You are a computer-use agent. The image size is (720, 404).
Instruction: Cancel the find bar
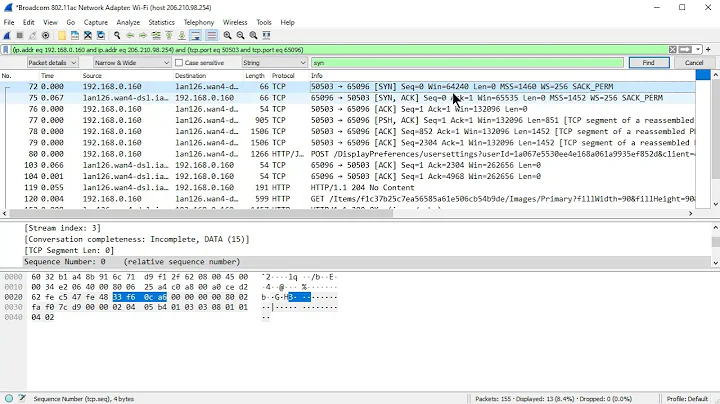(x=694, y=62)
